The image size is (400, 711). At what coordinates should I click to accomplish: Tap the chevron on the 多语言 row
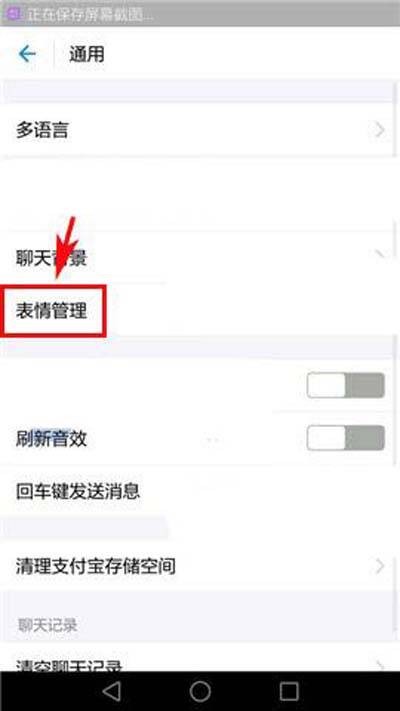point(380,130)
